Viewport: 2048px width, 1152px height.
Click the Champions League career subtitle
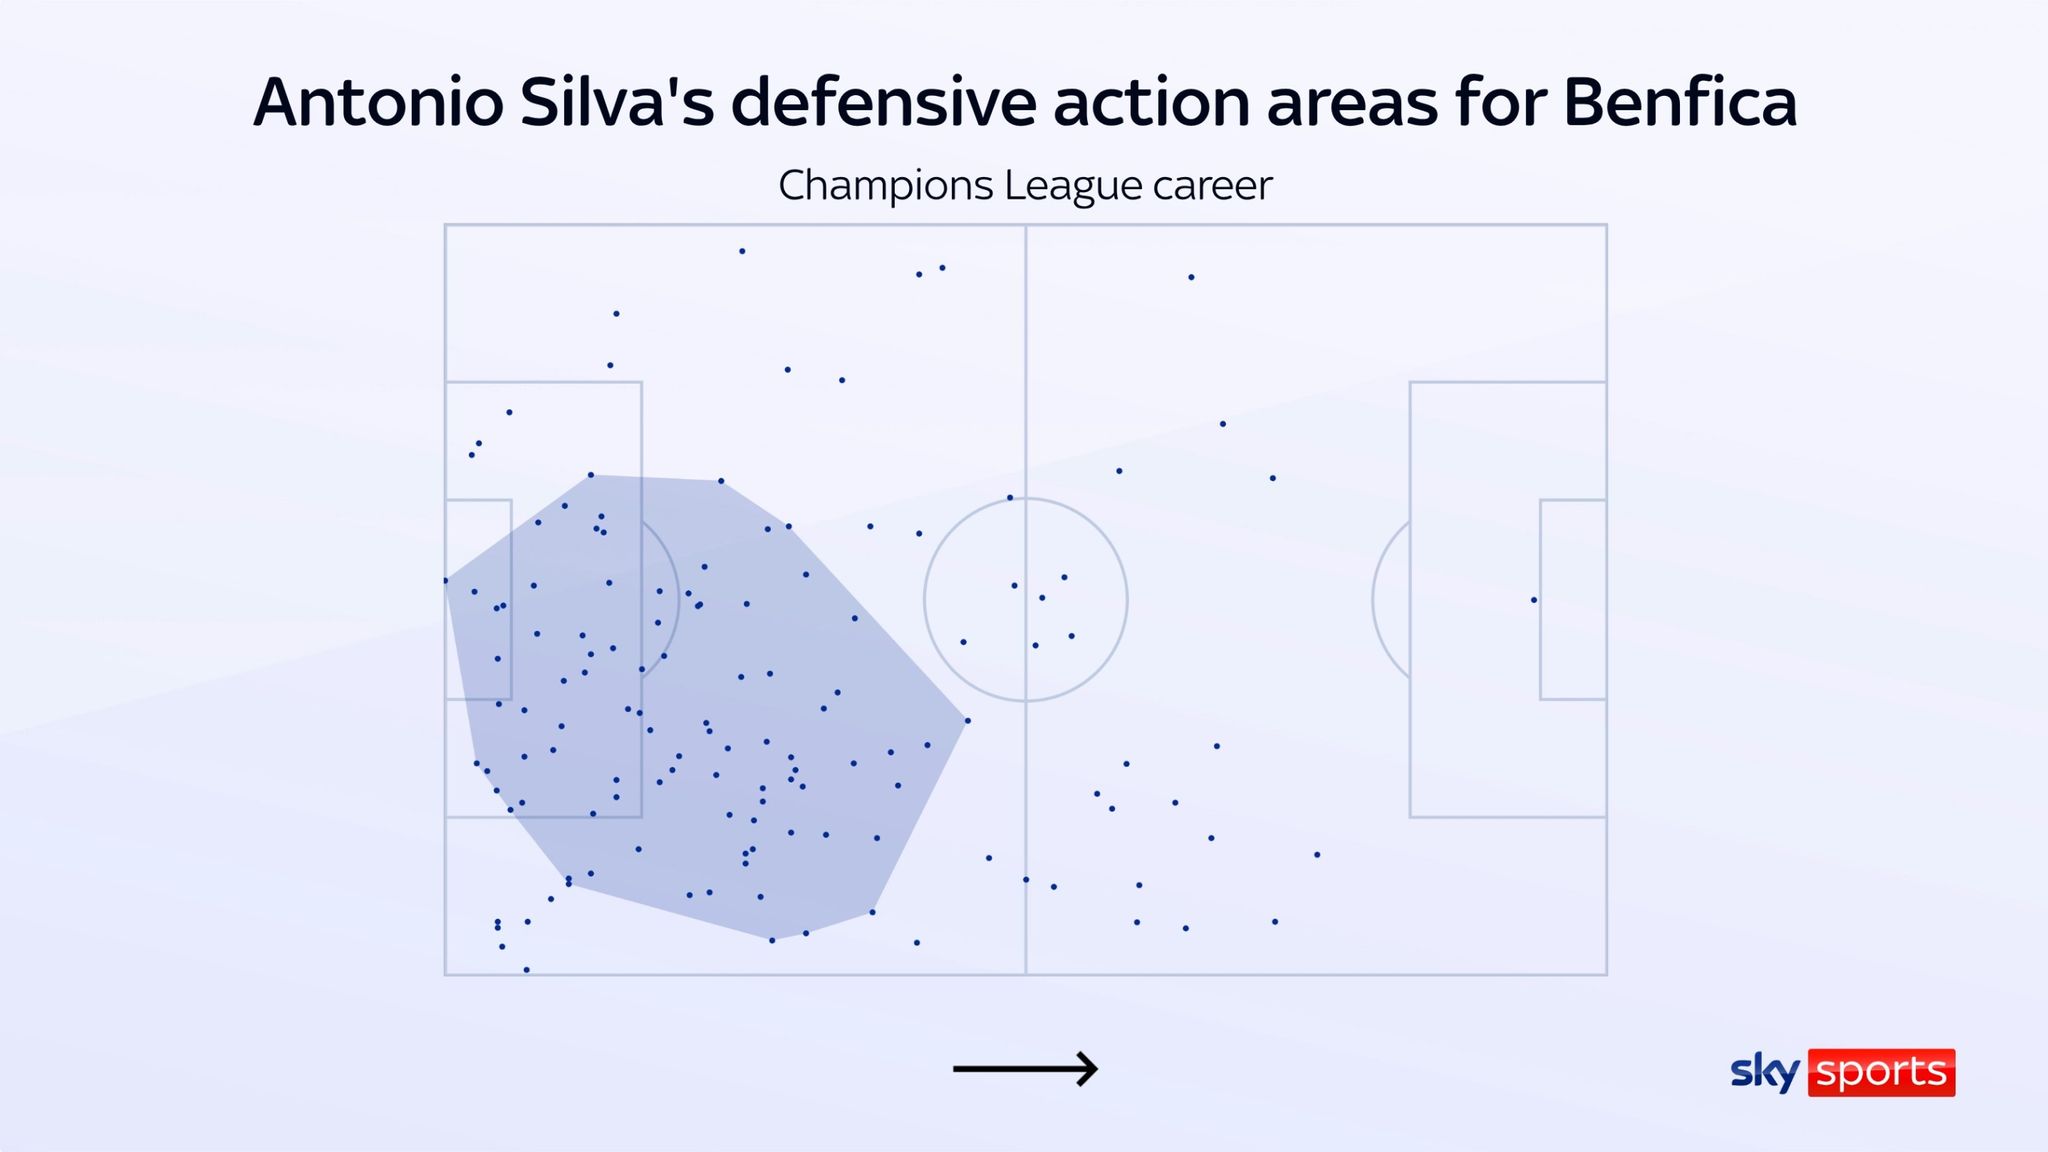[x=1025, y=186]
